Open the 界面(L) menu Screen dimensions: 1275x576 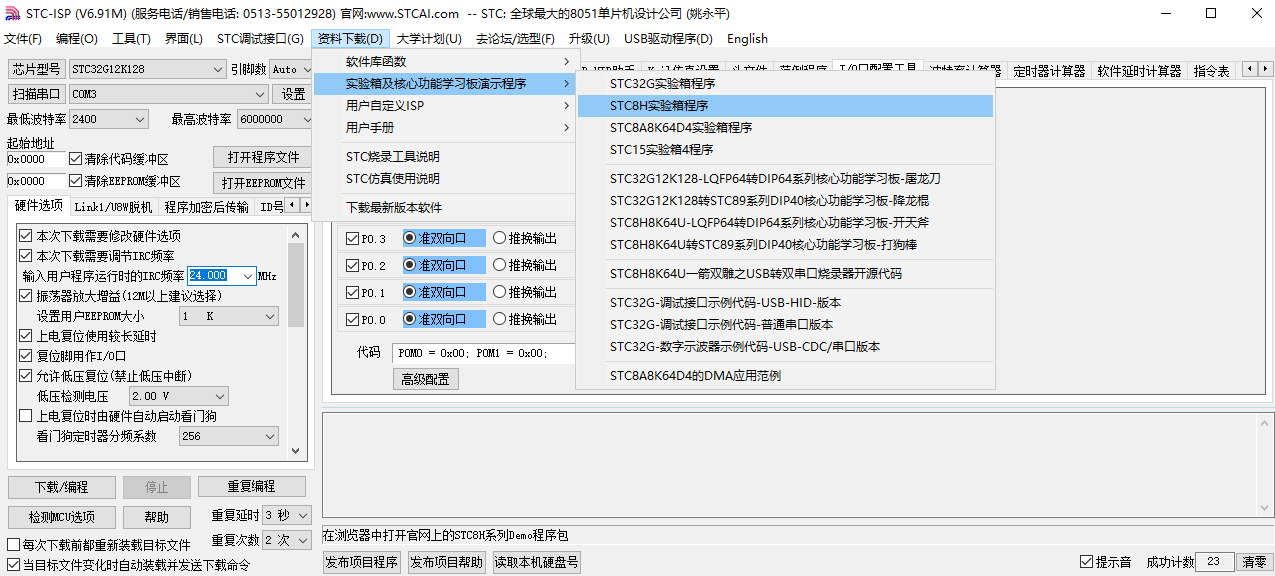click(x=184, y=39)
